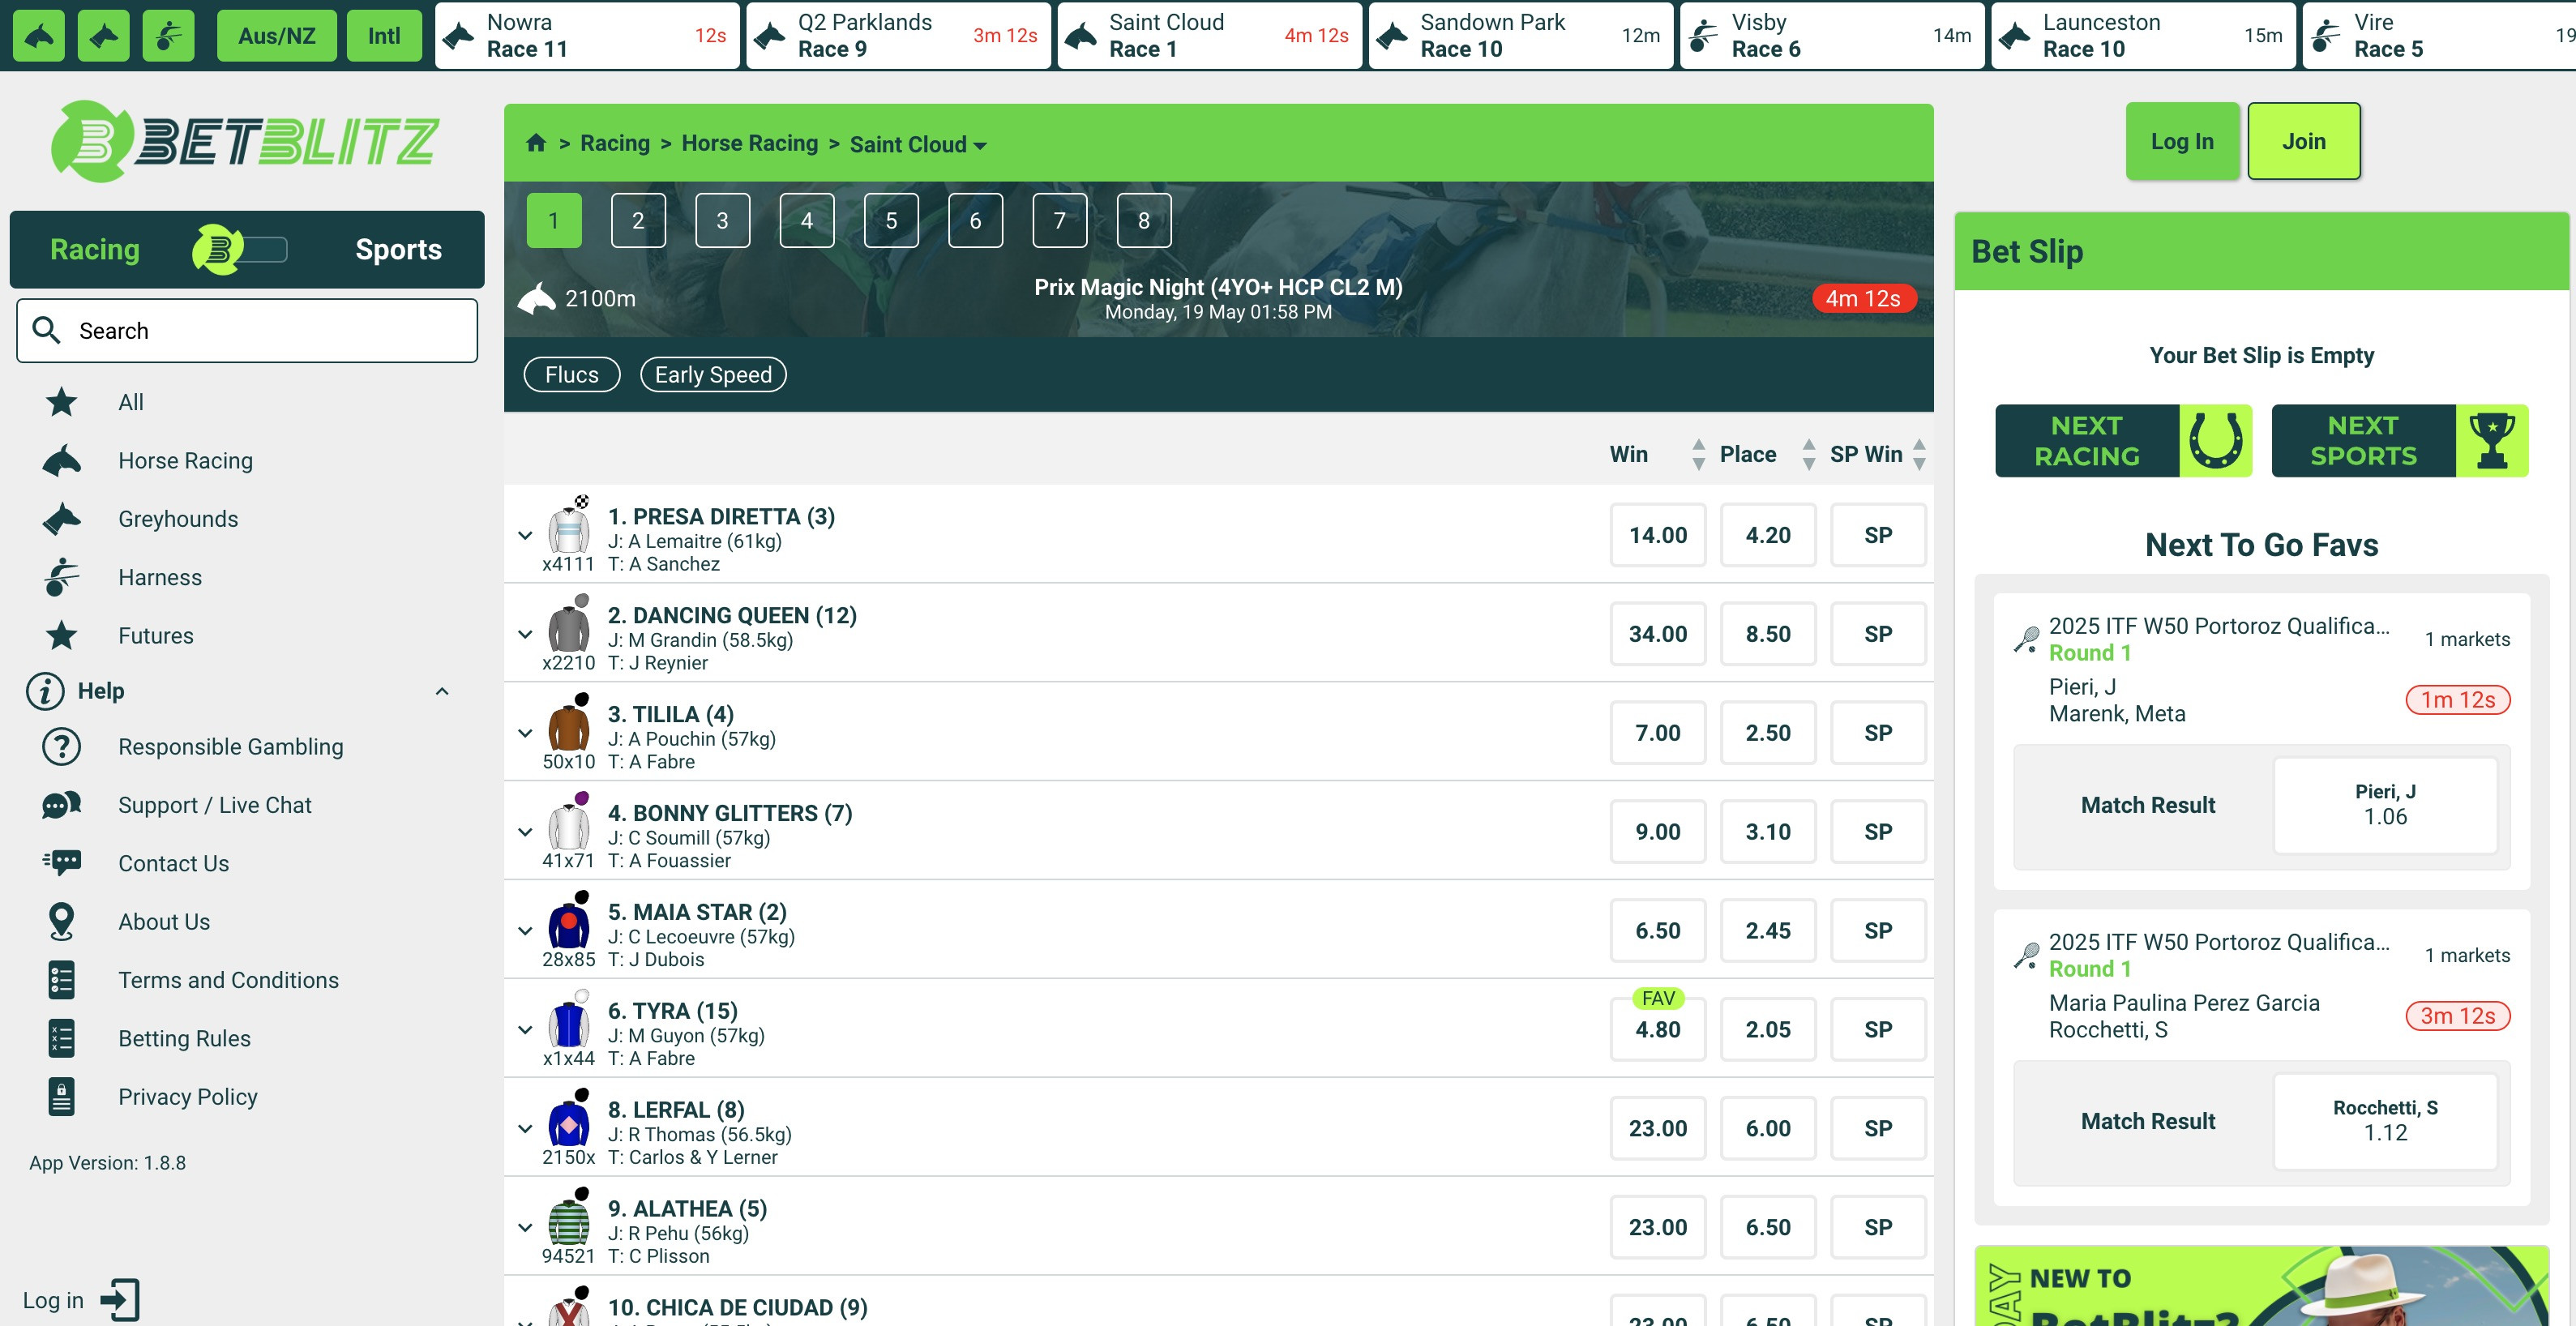Click the Search input field
Viewport: 2576px width, 1326px height.
click(x=247, y=330)
